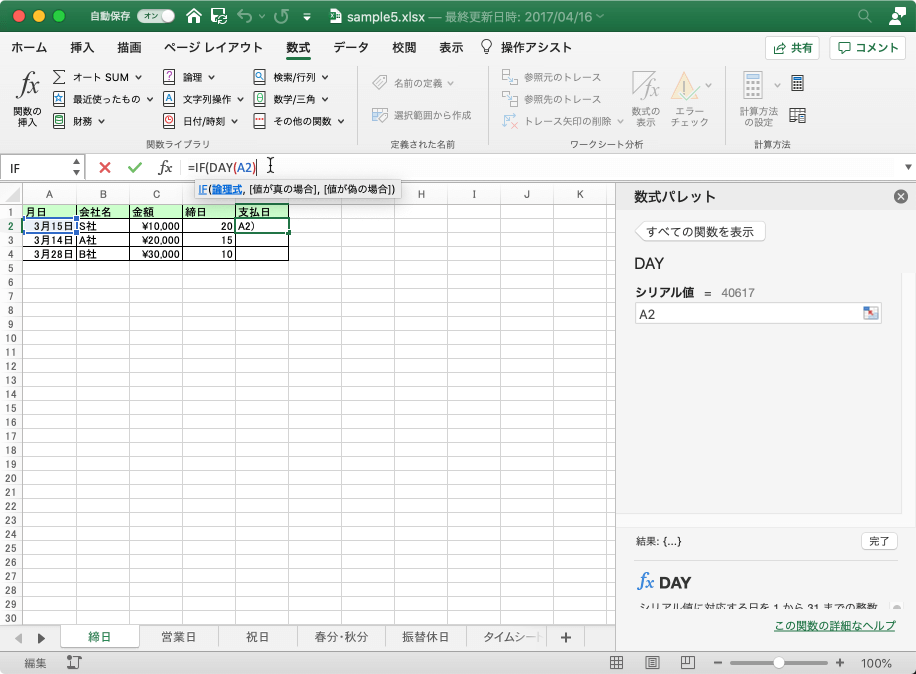Open the detailed function help link
The width and height of the screenshot is (916, 674).
(x=835, y=626)
